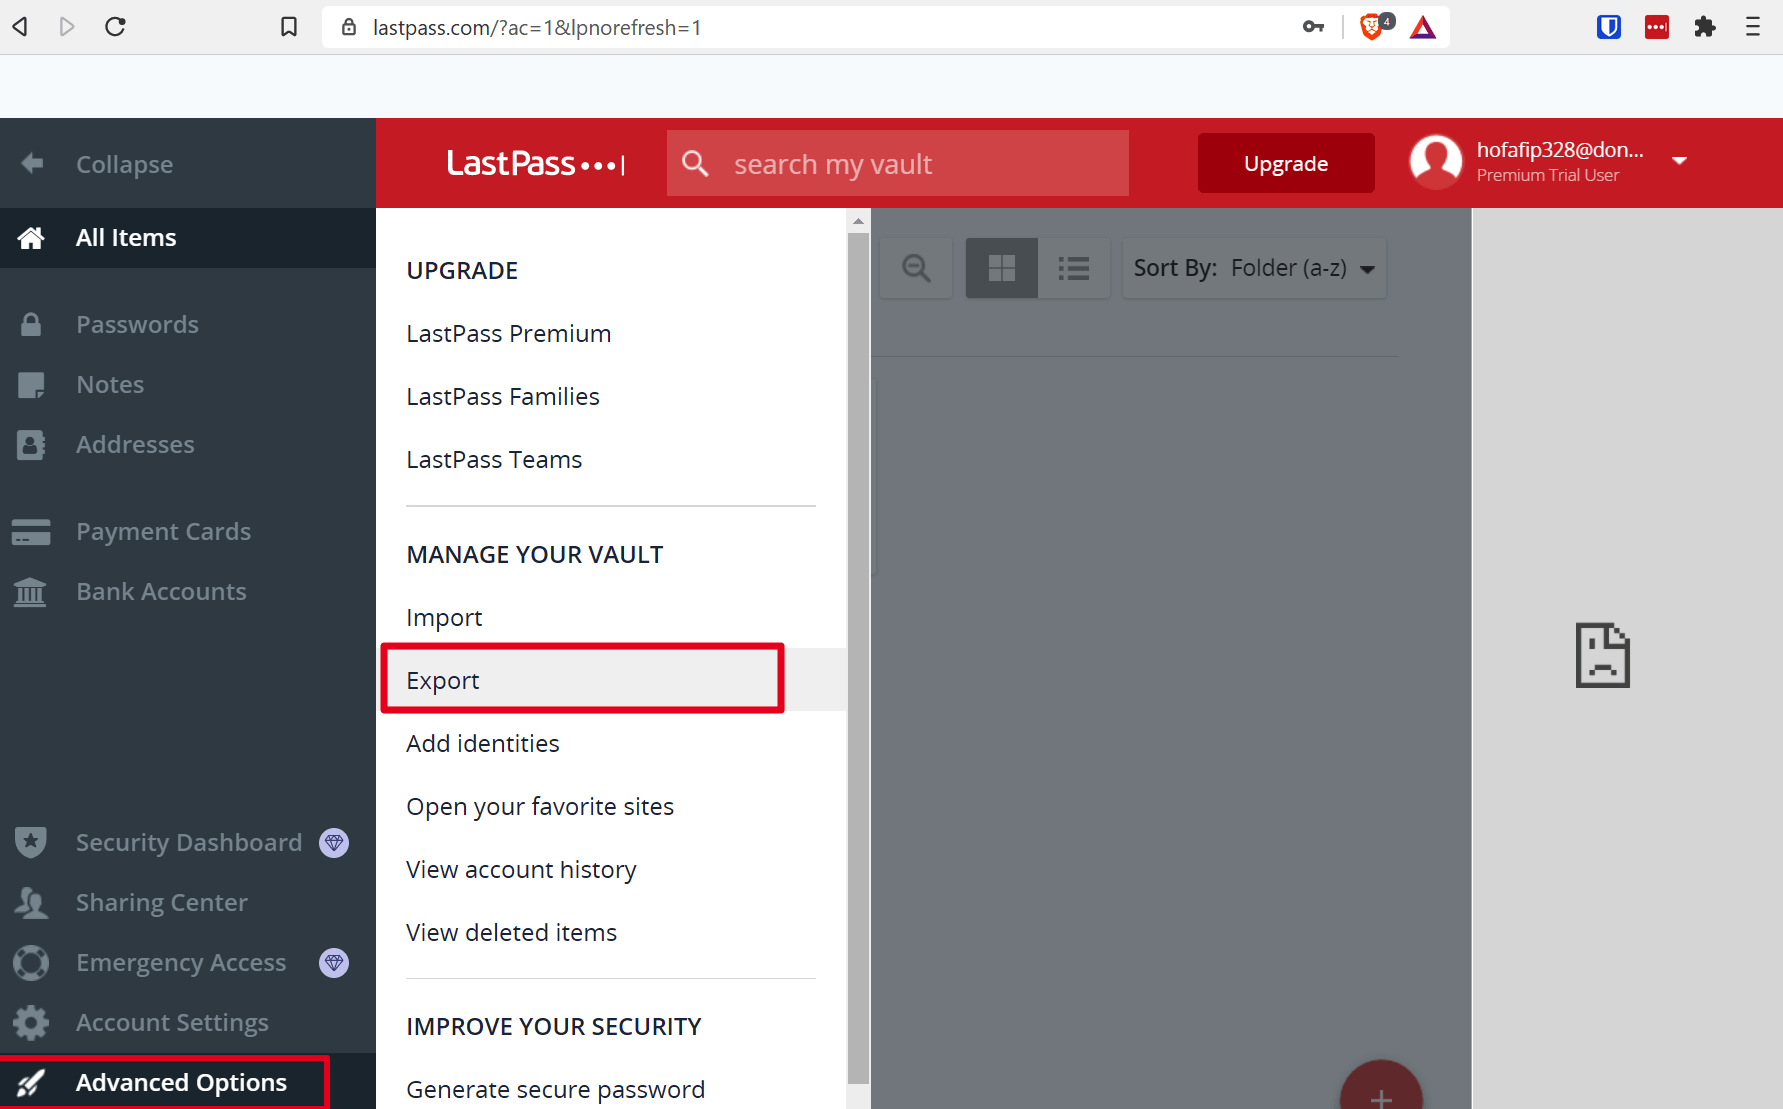Switch to list view layout
Screen dimensions: 1783x1109
(x=1074, y=268)
